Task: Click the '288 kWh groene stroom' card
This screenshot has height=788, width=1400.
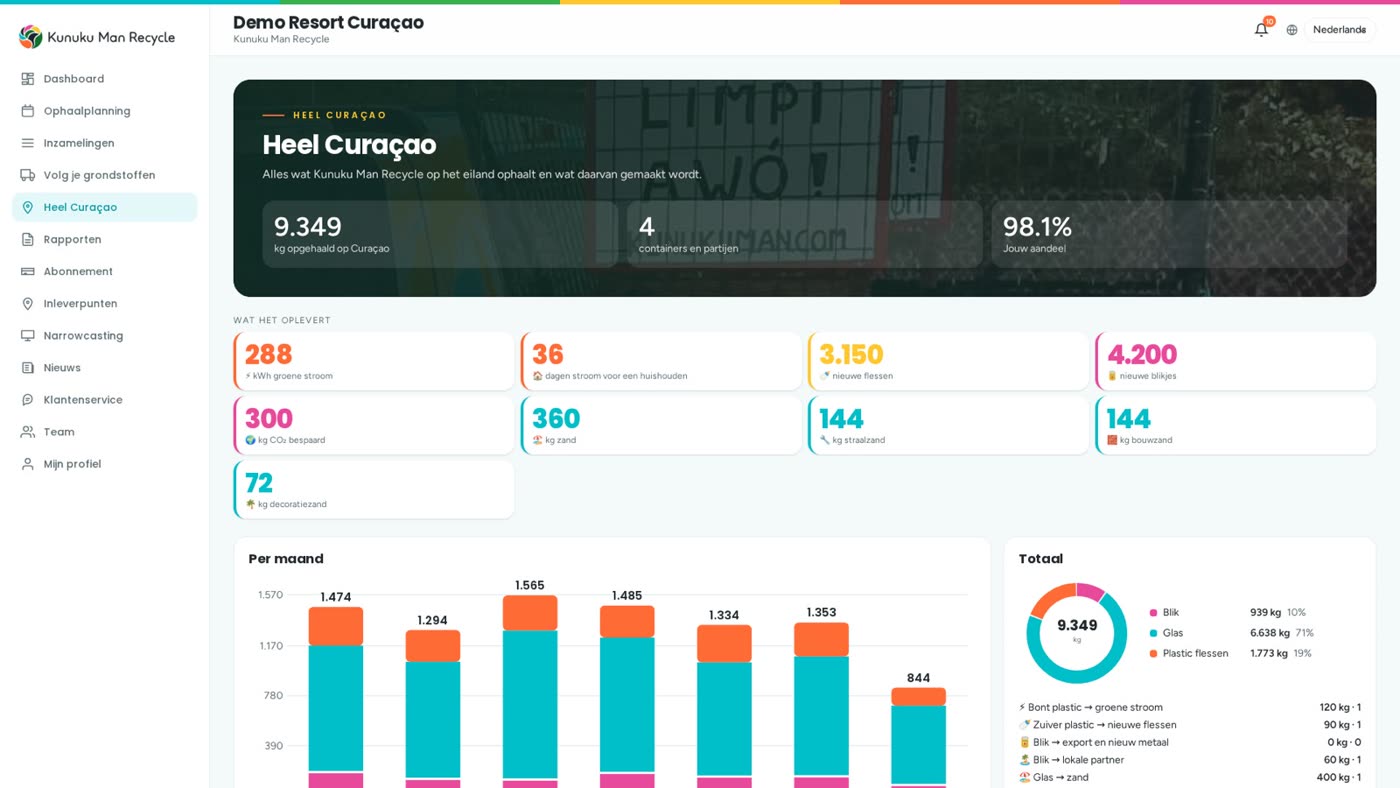Action: 374,361
